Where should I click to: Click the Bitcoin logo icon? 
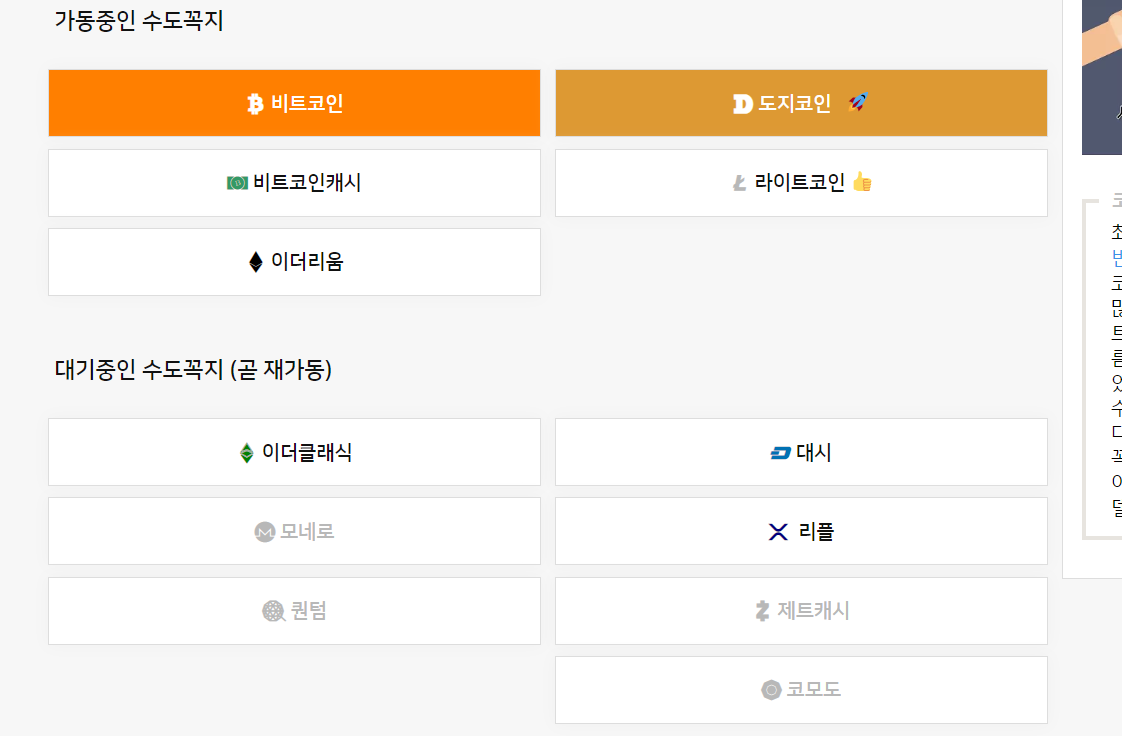[x=255, y=104]
